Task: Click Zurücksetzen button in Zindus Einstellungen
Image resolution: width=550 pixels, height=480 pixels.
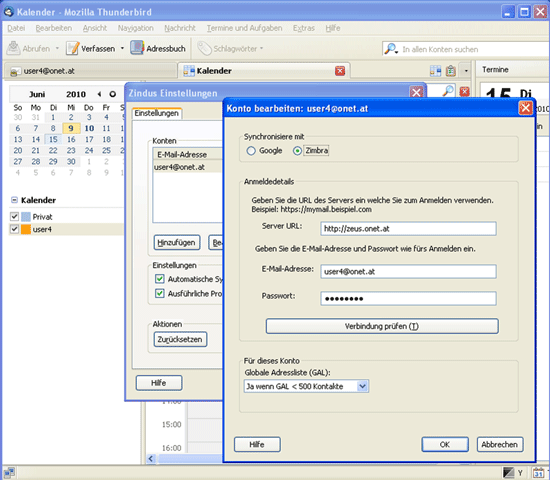Action: coord(180,339)
